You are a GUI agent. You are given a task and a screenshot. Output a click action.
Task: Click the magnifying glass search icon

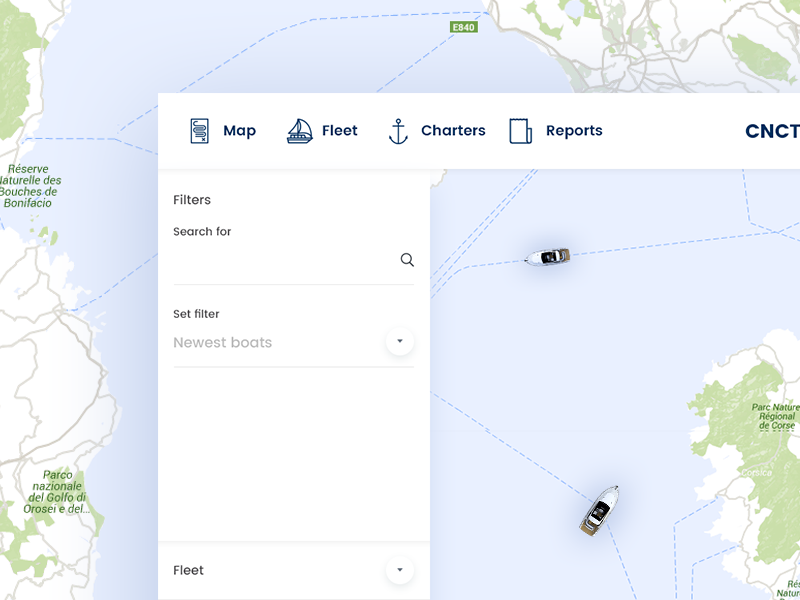pyautogui.click(x=407, y=260)
